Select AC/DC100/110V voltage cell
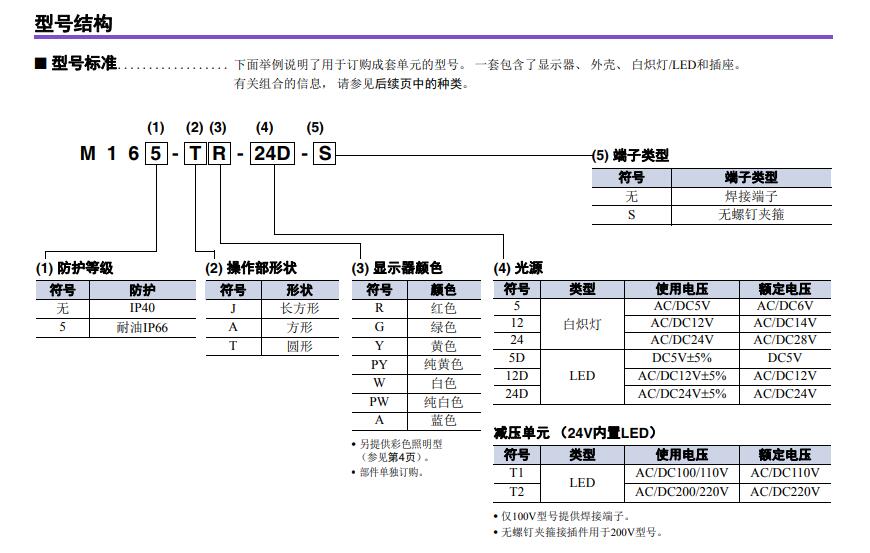870x553 pixels. click(x=682, y=473)
